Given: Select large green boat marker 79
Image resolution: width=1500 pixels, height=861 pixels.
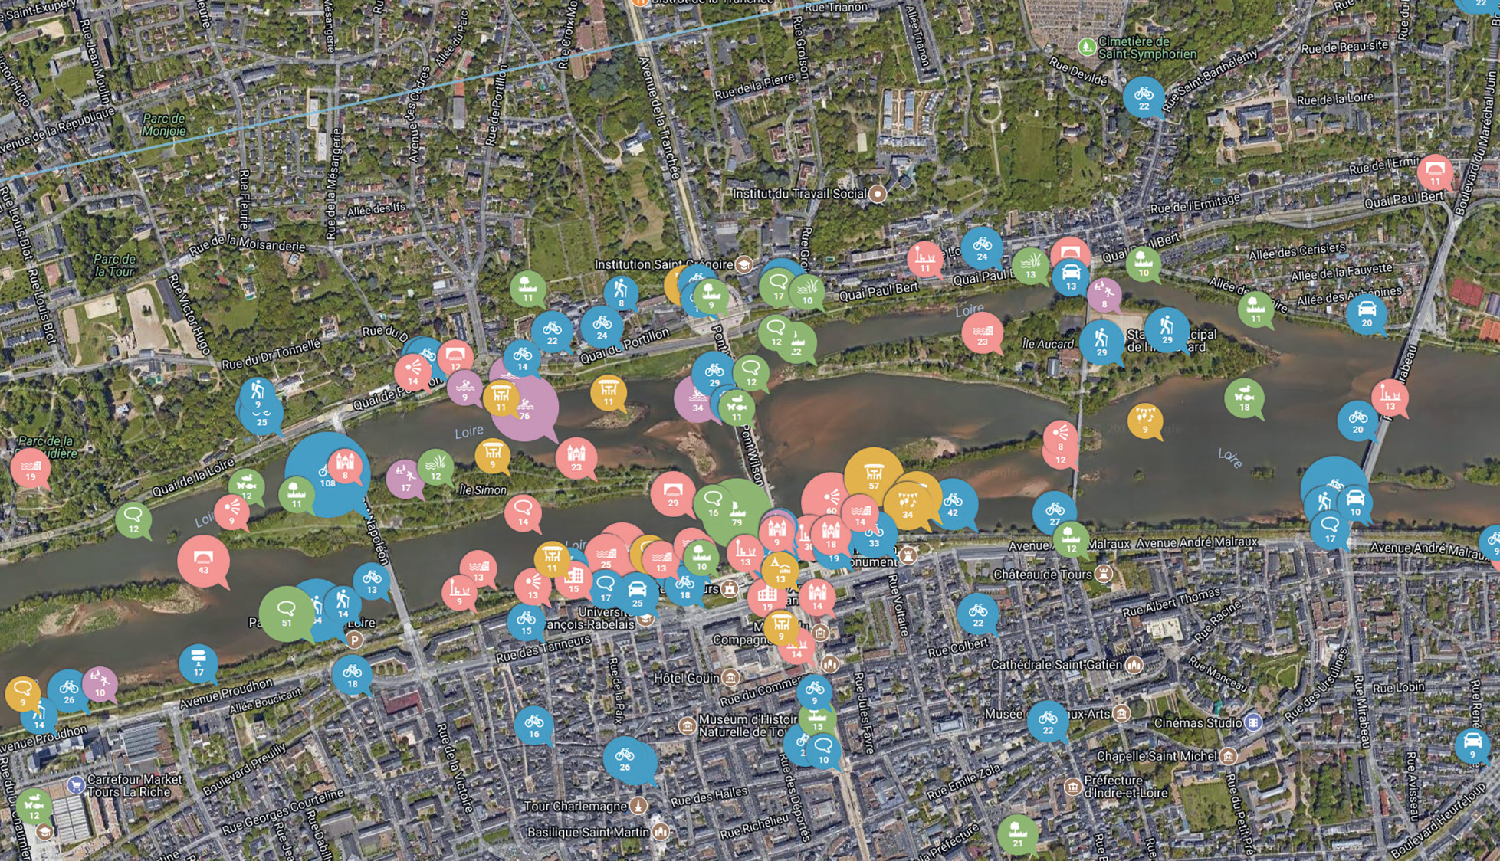Looking at the screenshot, I should [737, 512].
